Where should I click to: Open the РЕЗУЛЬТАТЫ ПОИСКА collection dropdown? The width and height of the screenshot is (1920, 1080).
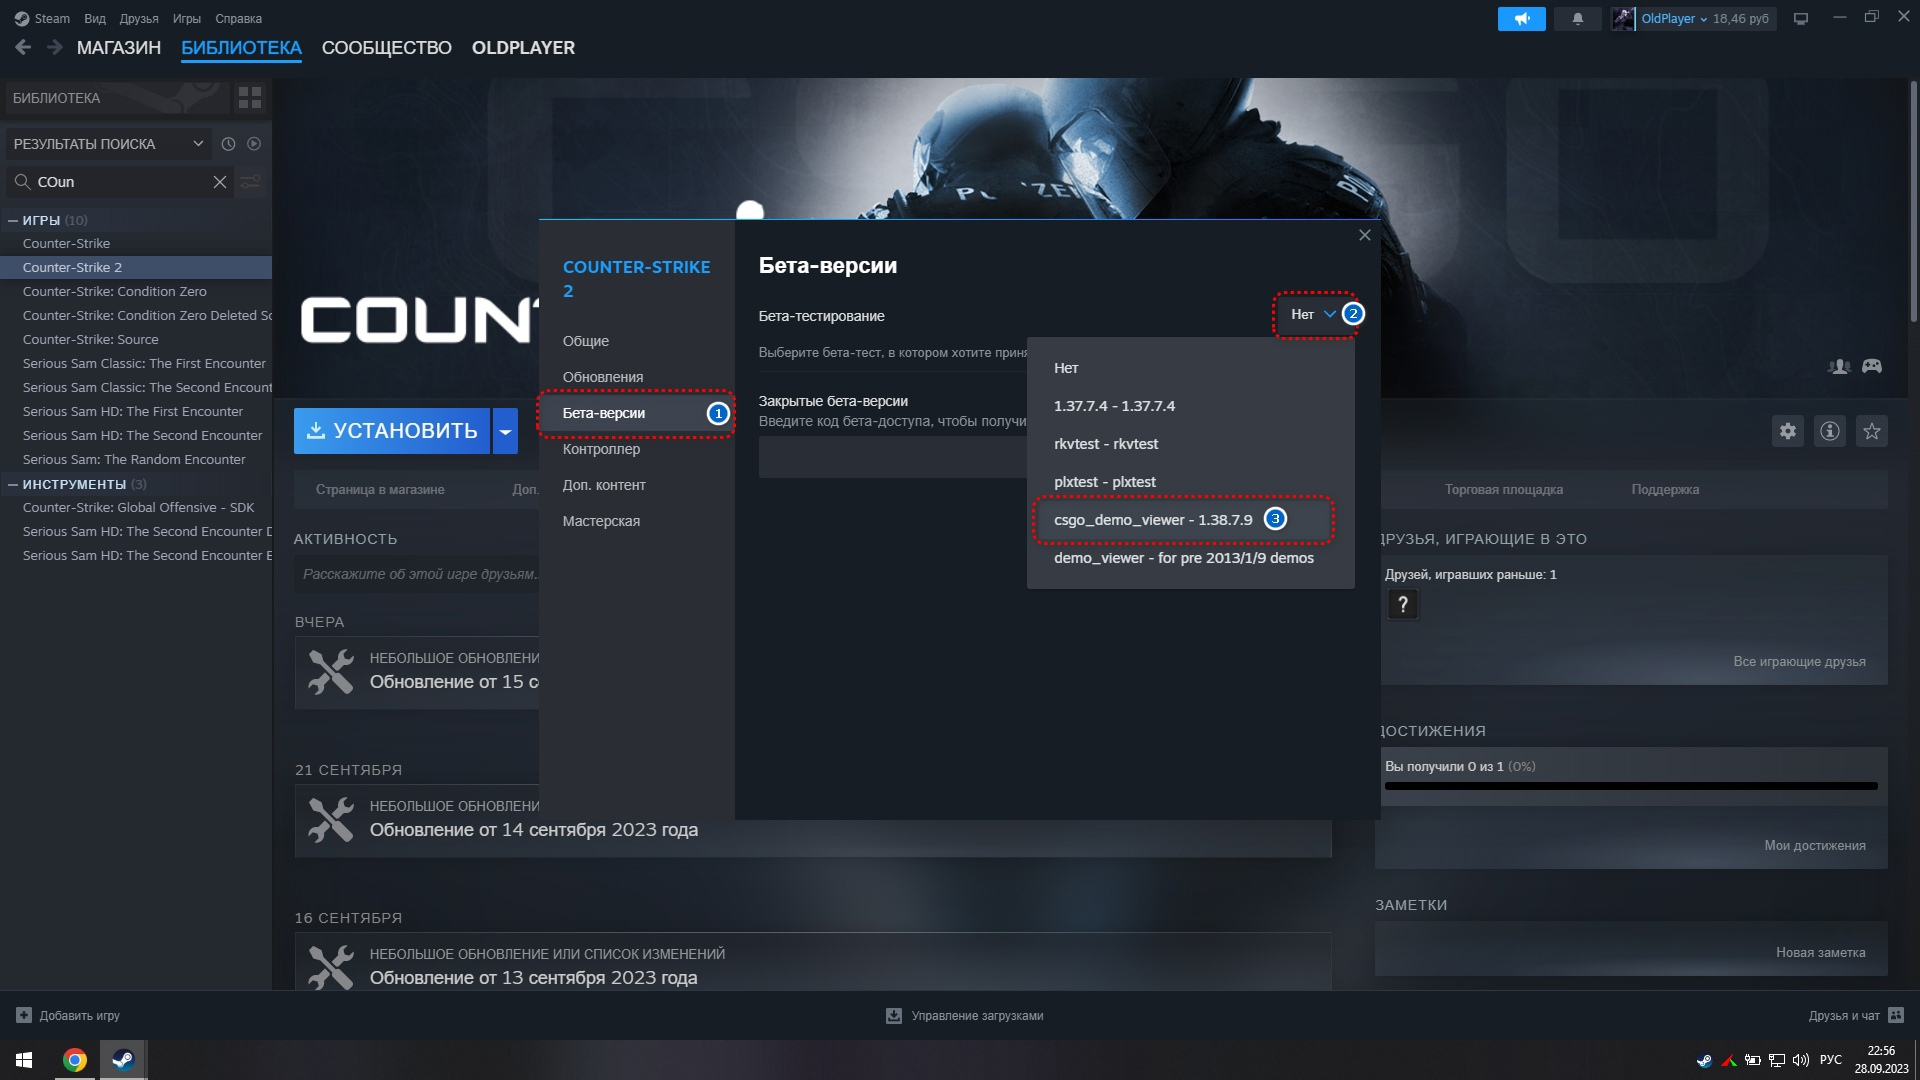click(108, 144)
